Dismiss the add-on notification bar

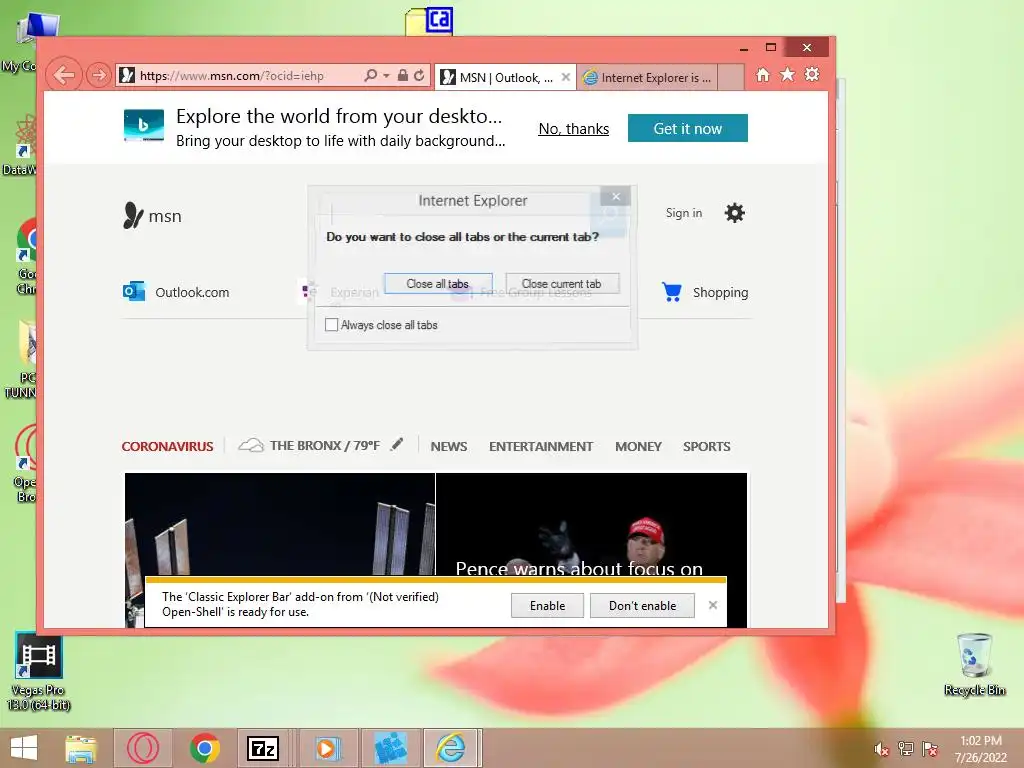pos(712,605)
